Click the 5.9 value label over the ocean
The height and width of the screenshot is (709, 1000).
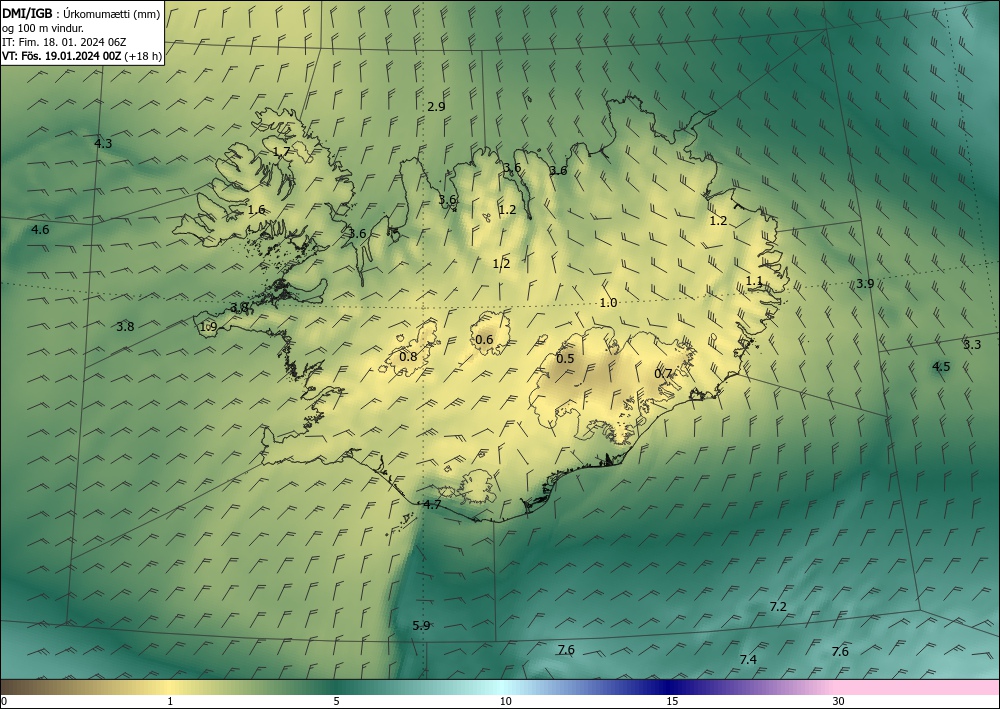pos(421,625)
